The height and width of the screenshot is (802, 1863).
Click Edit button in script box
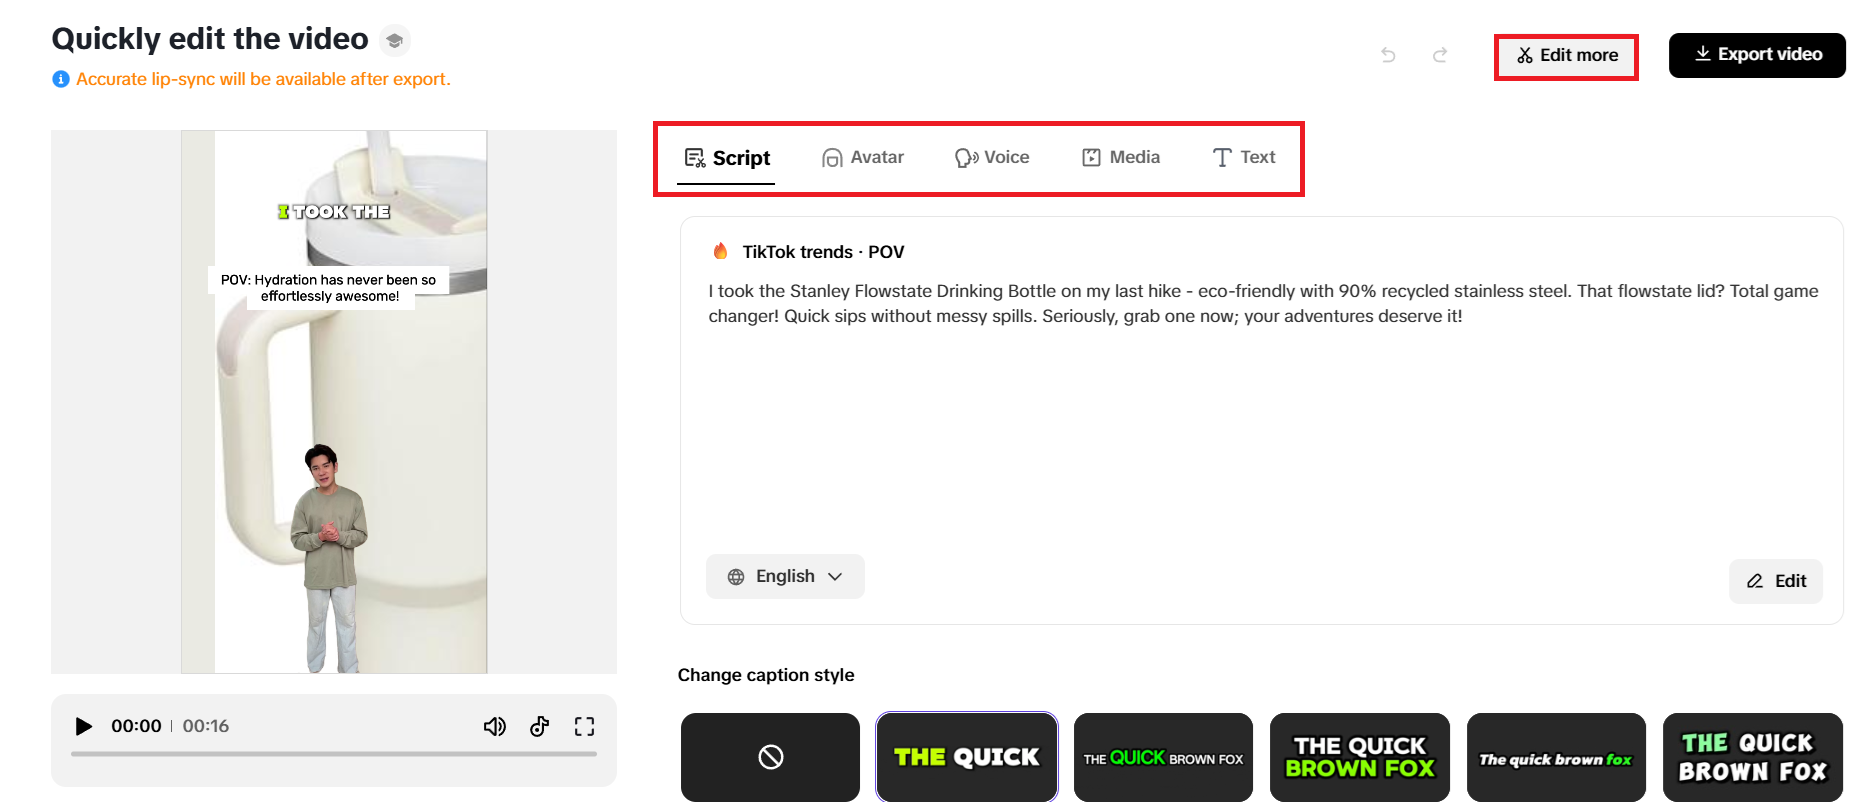coord(1776,581)
